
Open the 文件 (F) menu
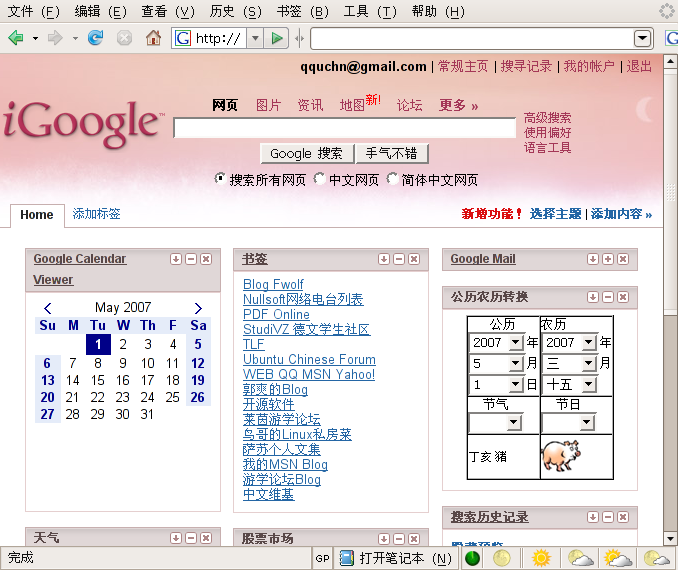point(33,11)
